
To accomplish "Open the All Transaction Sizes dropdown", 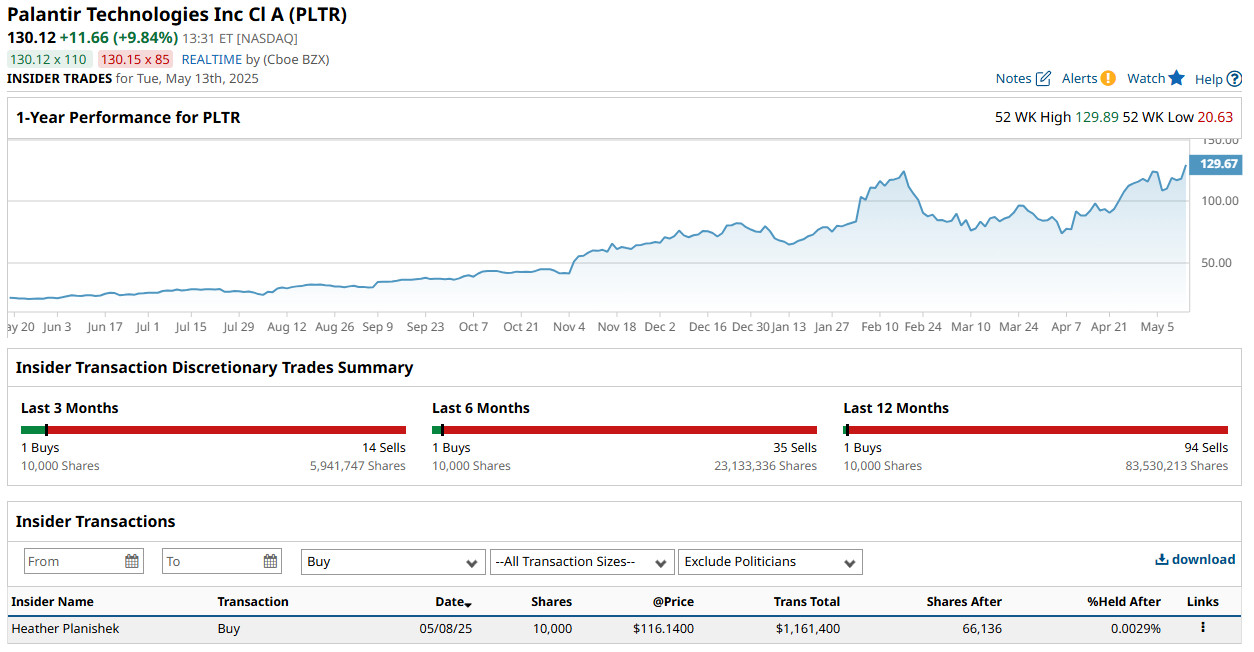I will tap(582, 562).
